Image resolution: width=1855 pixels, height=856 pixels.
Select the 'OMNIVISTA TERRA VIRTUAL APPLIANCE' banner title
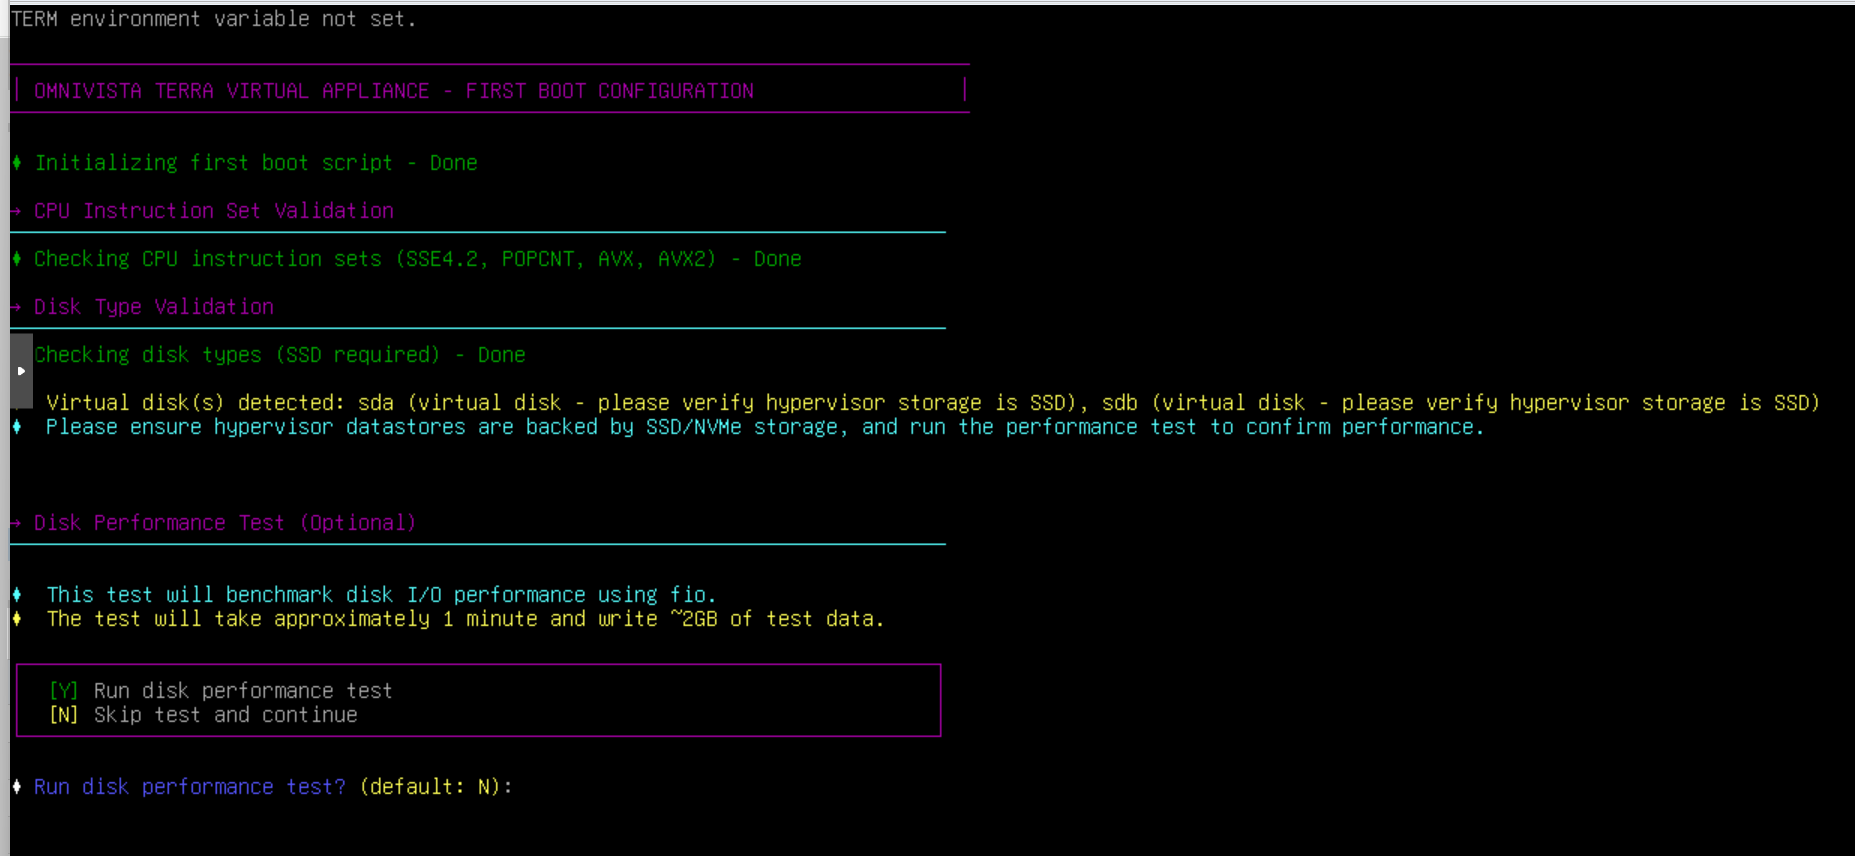394,91
